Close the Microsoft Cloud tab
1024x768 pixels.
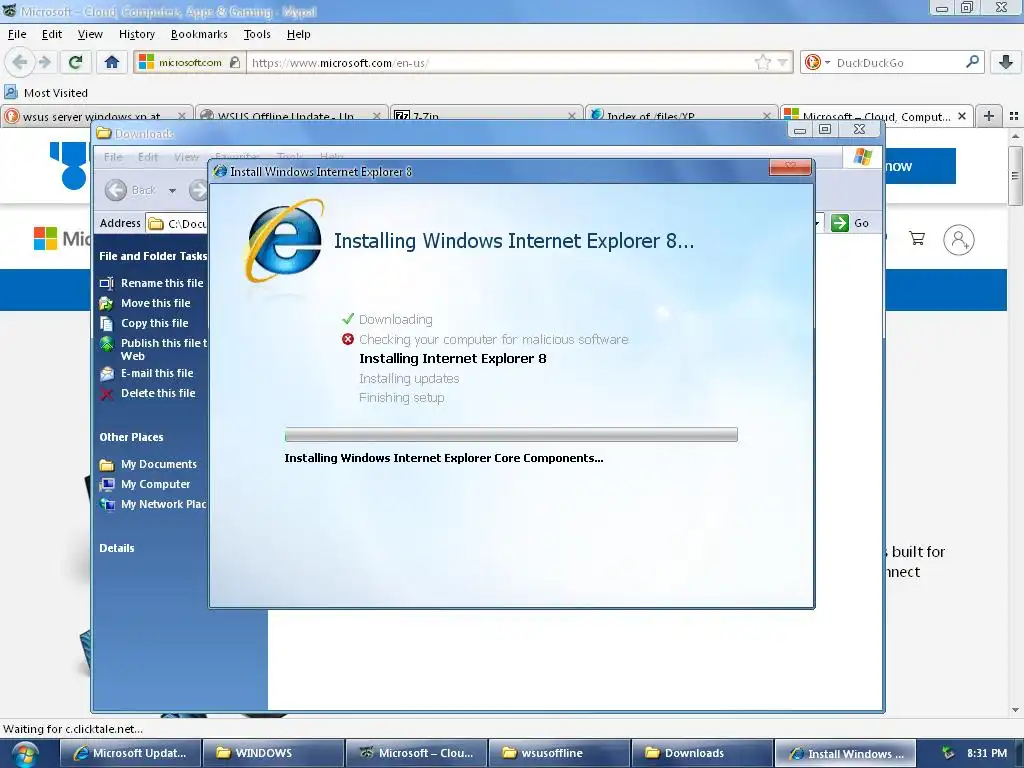(x=962, y=116)
